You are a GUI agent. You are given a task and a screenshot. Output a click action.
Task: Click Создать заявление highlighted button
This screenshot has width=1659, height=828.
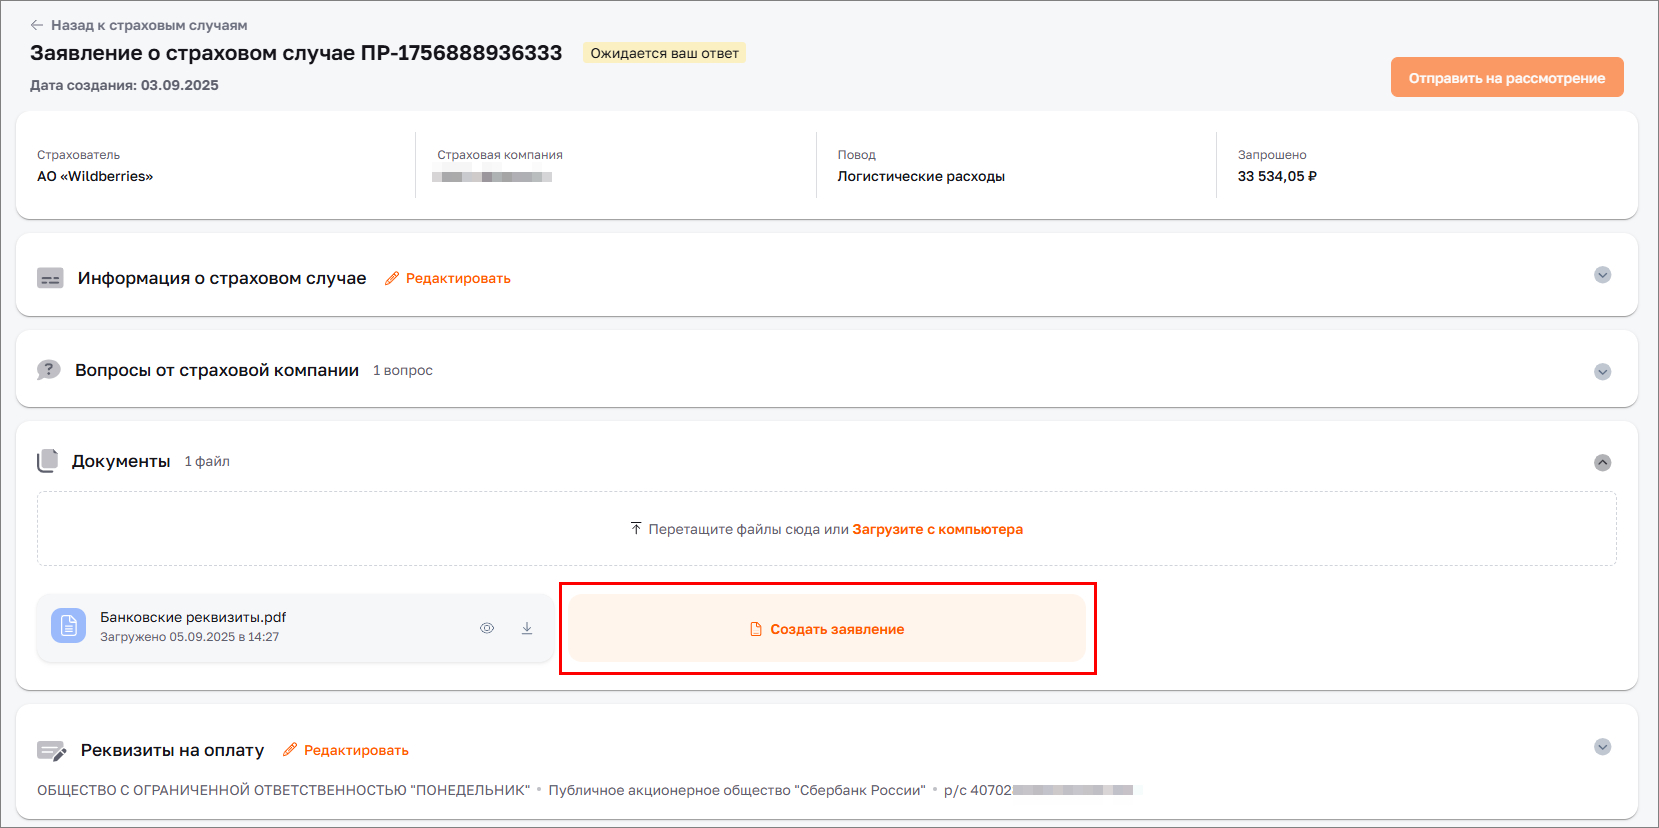[x=827, y=629]
